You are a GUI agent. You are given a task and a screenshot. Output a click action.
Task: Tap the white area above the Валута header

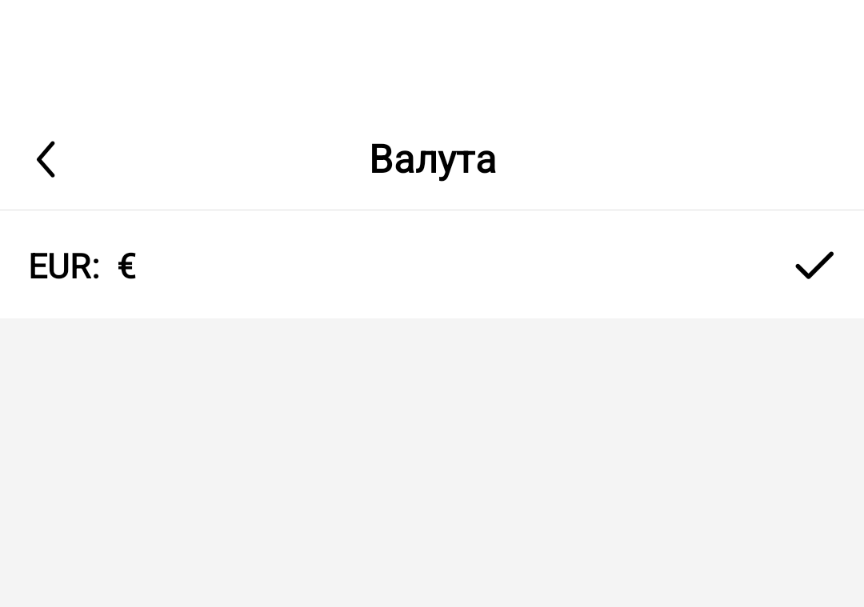432,55
